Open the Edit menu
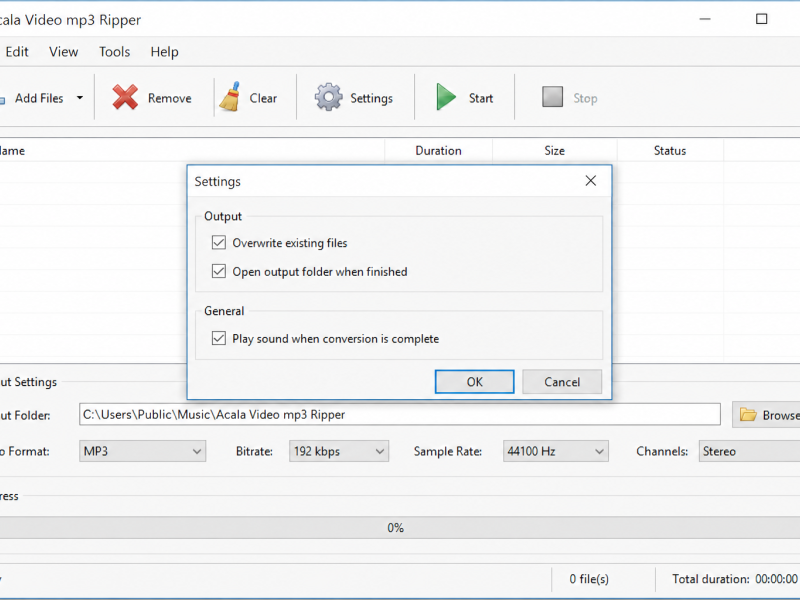The height and width of the screenshot is (600, 800). [x=17, y=52]
